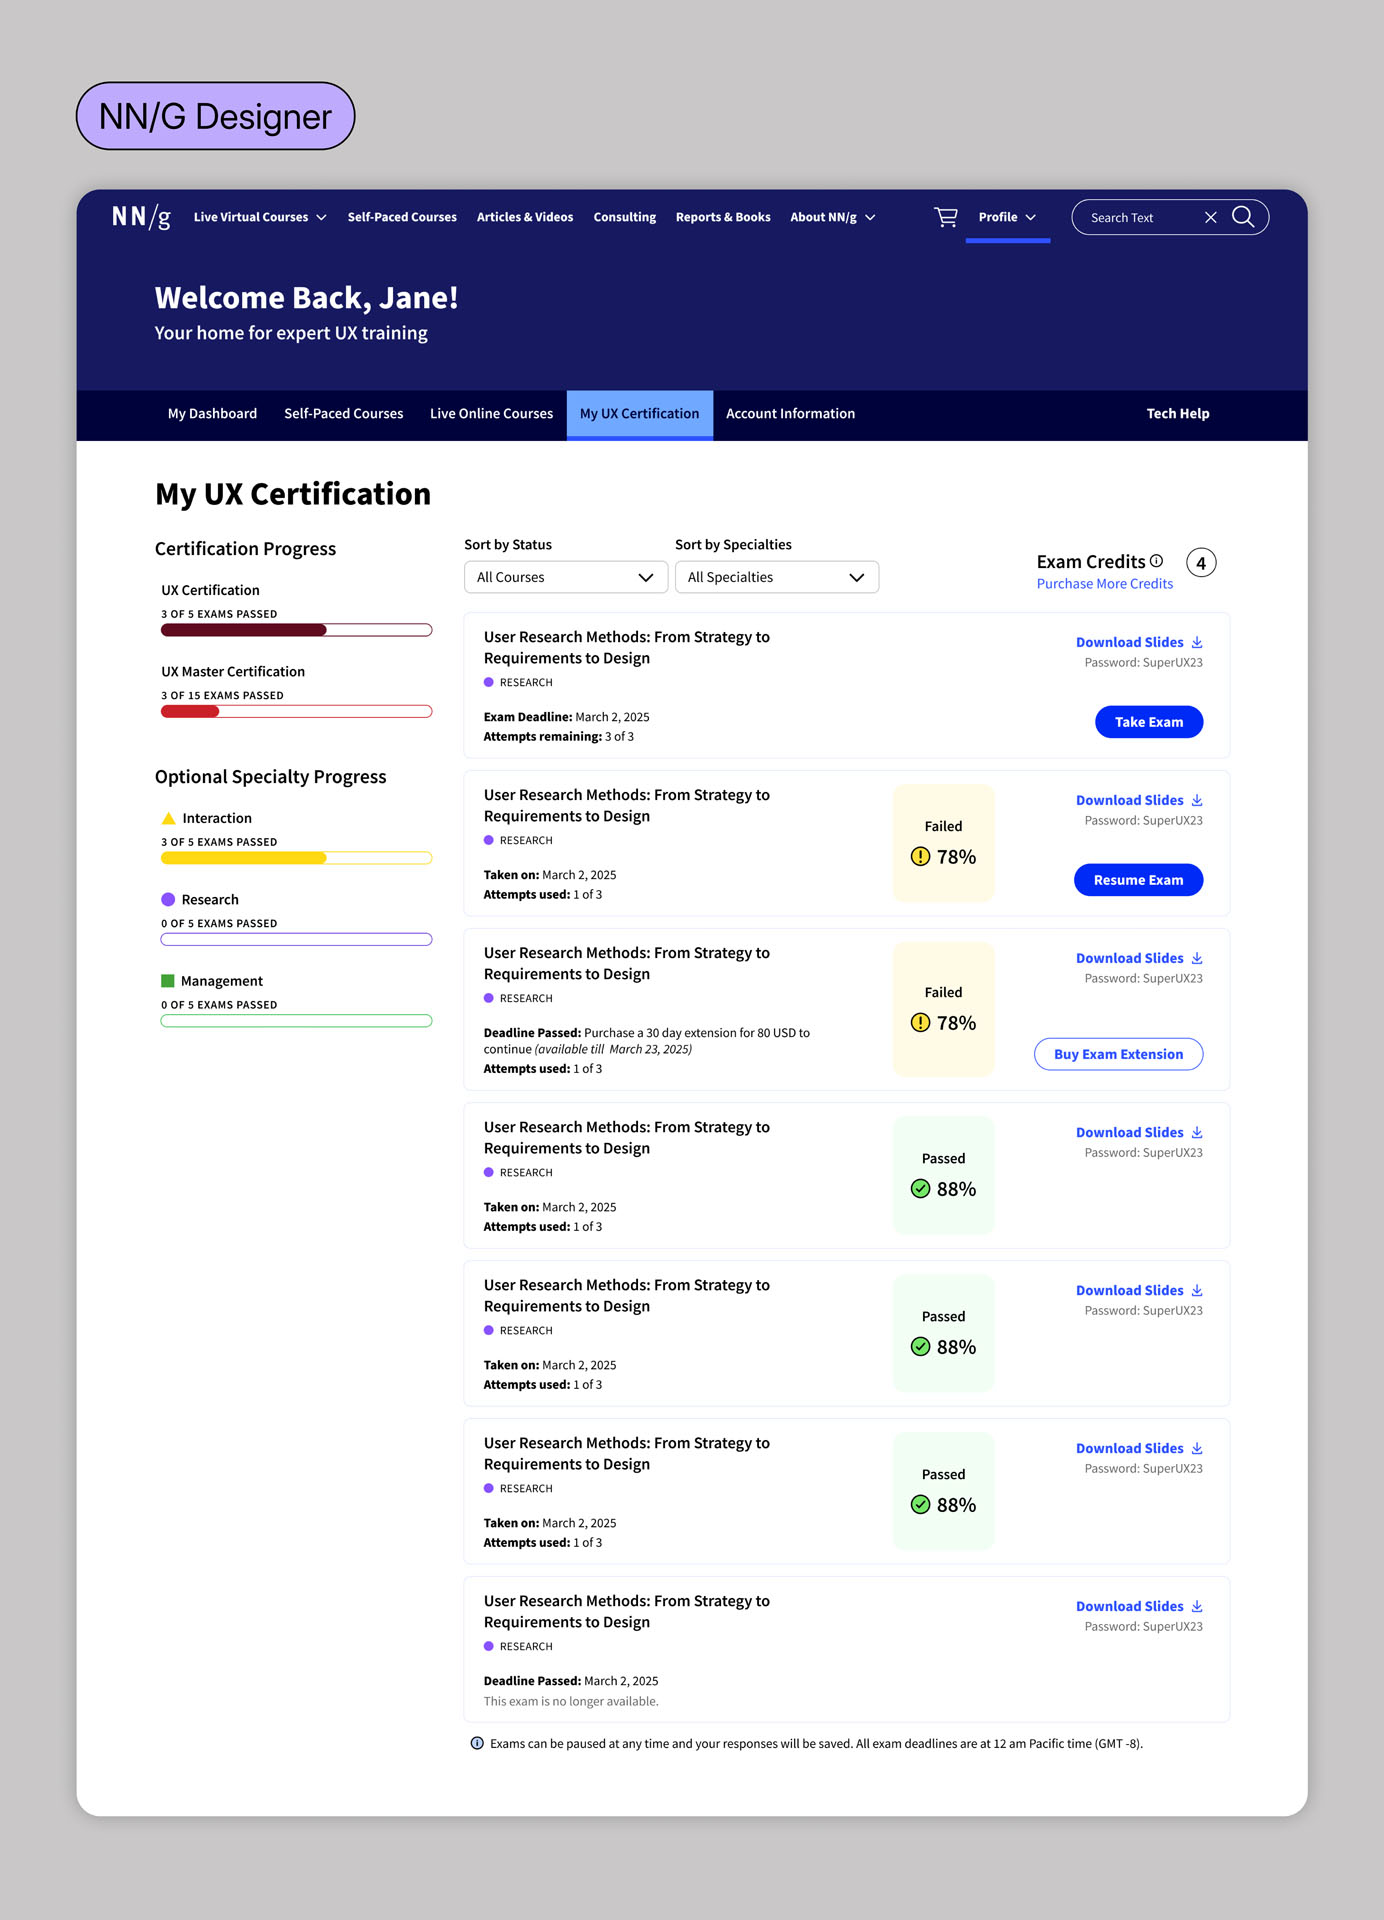Expand the Live Virtual Courses menu
The width and height of the screenshot is (1384, 1920).
point(260,217)
